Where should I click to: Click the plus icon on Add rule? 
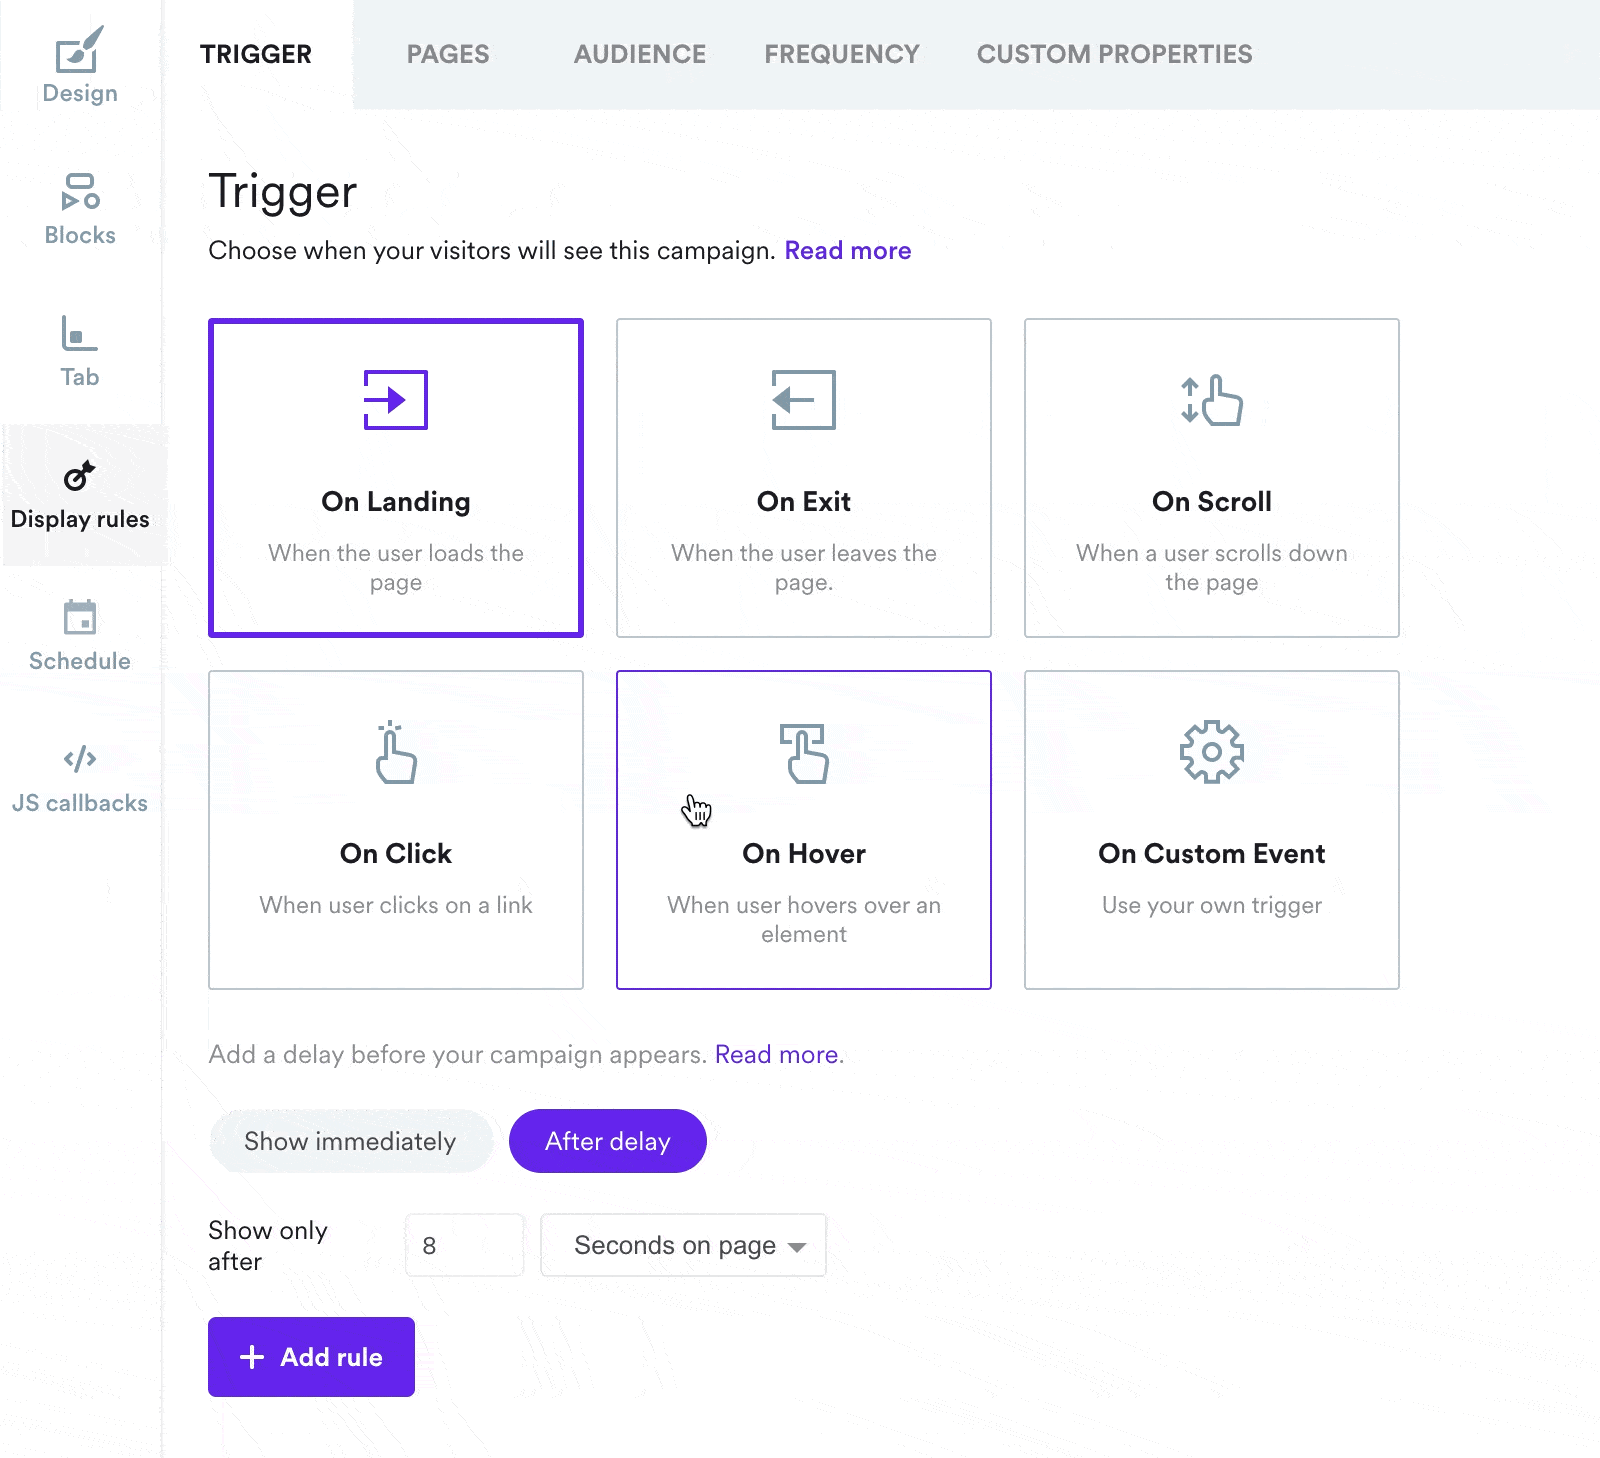point(252,1357)
